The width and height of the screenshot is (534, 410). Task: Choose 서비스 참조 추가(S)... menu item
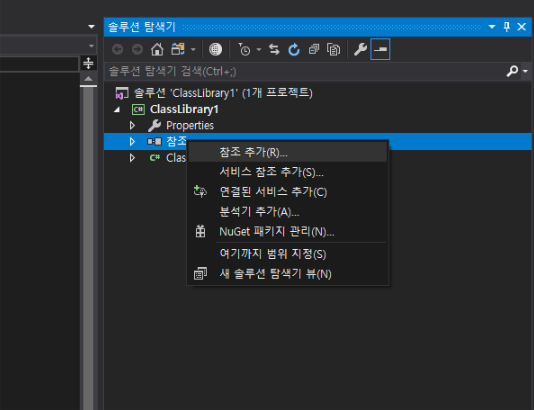pos(287,172)
